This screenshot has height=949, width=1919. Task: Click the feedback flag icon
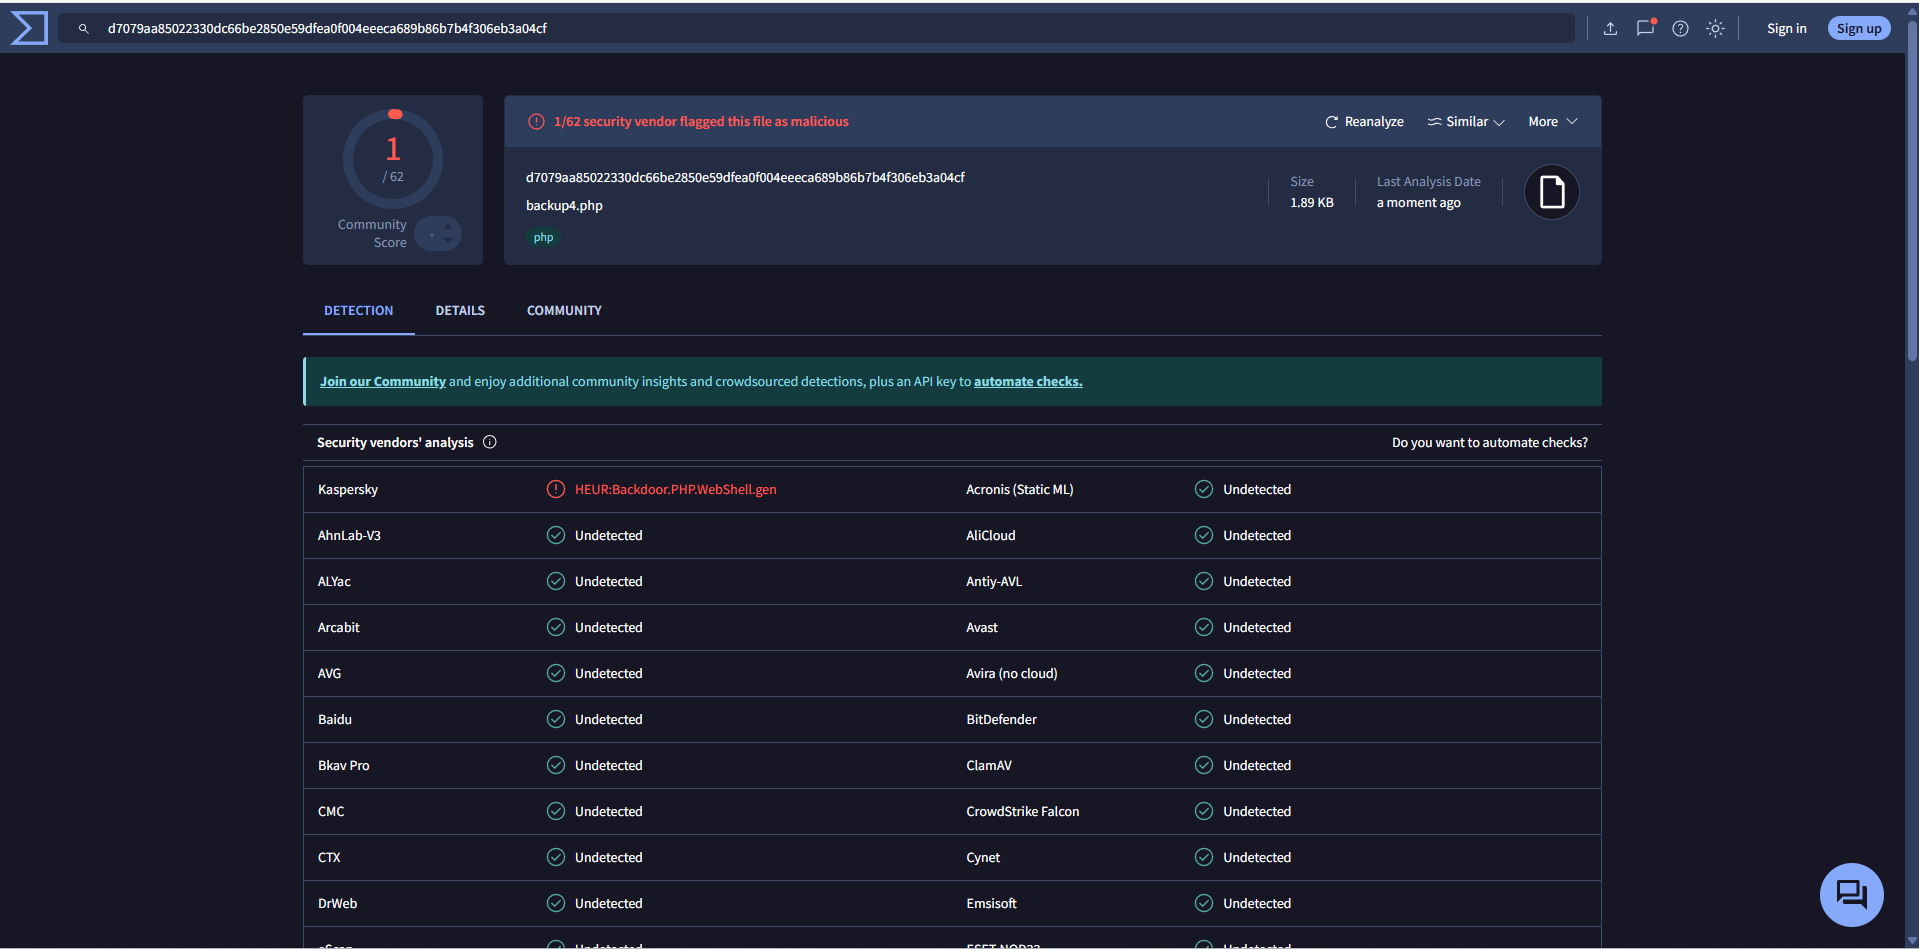(1645, 28)
